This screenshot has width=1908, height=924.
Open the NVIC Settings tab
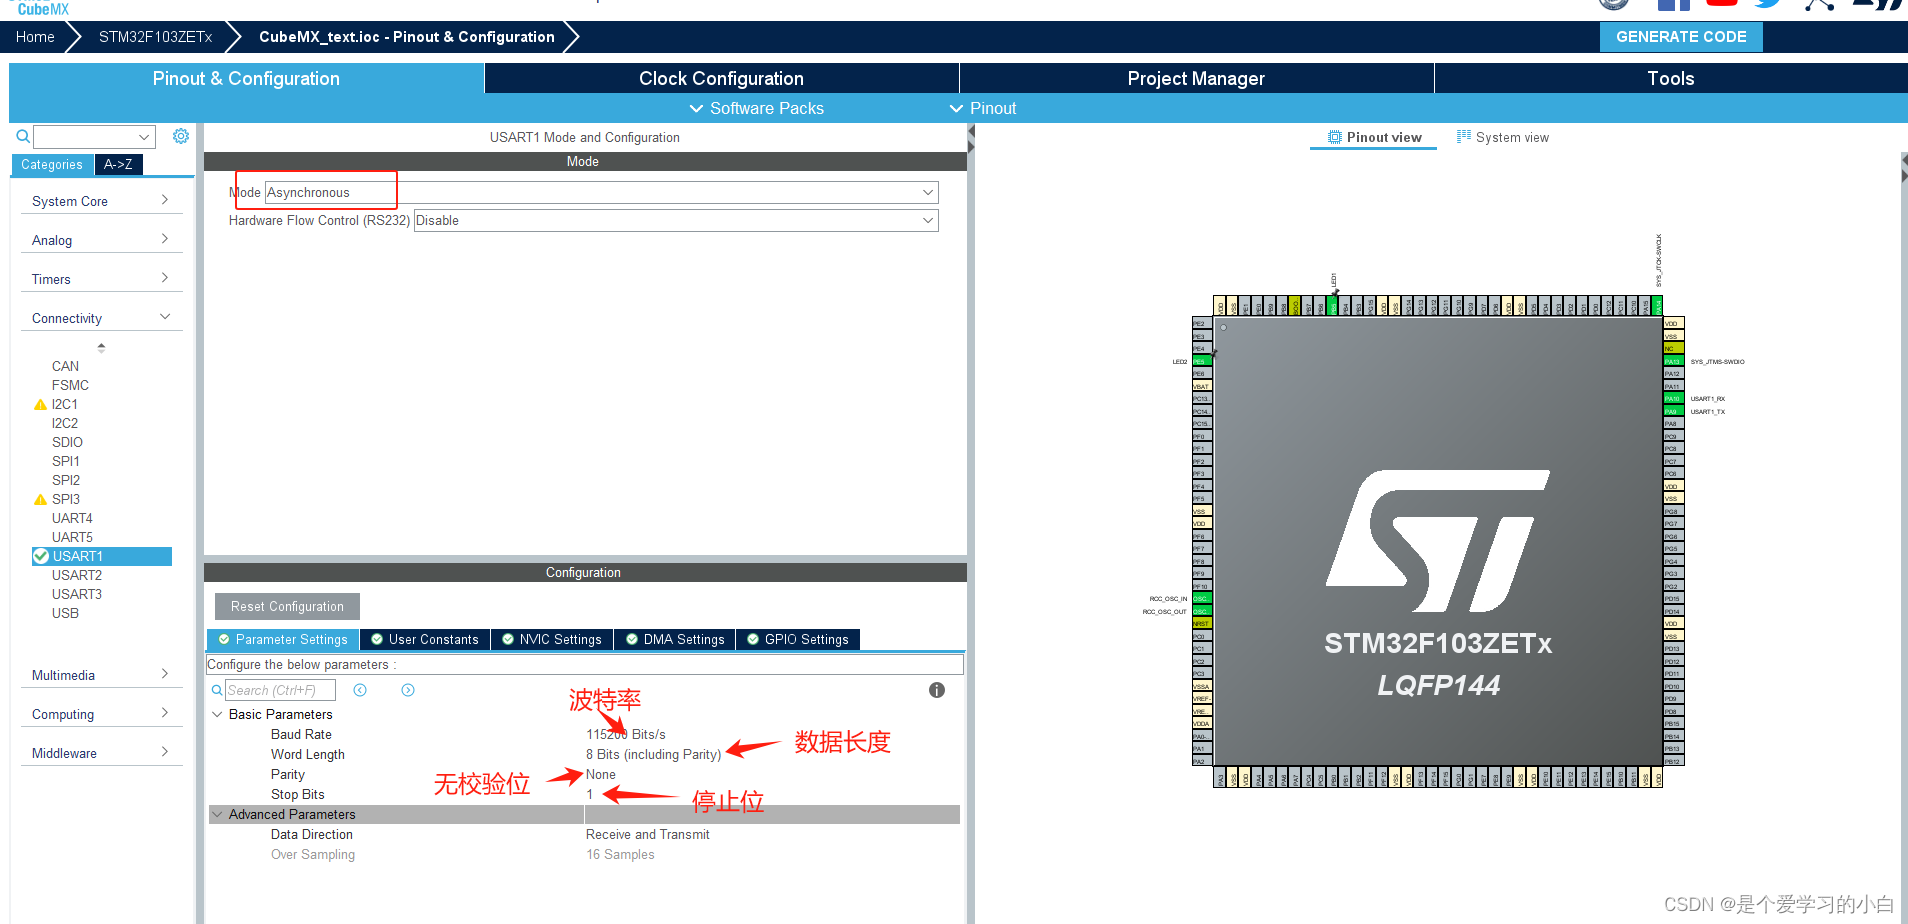click(x=551, y=639)
